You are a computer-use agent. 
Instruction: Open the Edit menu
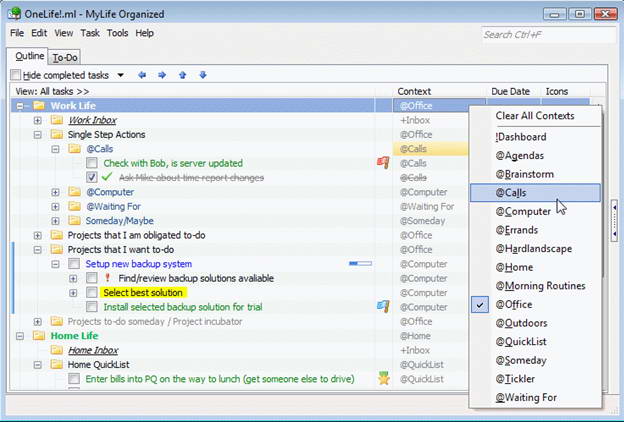pos(39,33)
